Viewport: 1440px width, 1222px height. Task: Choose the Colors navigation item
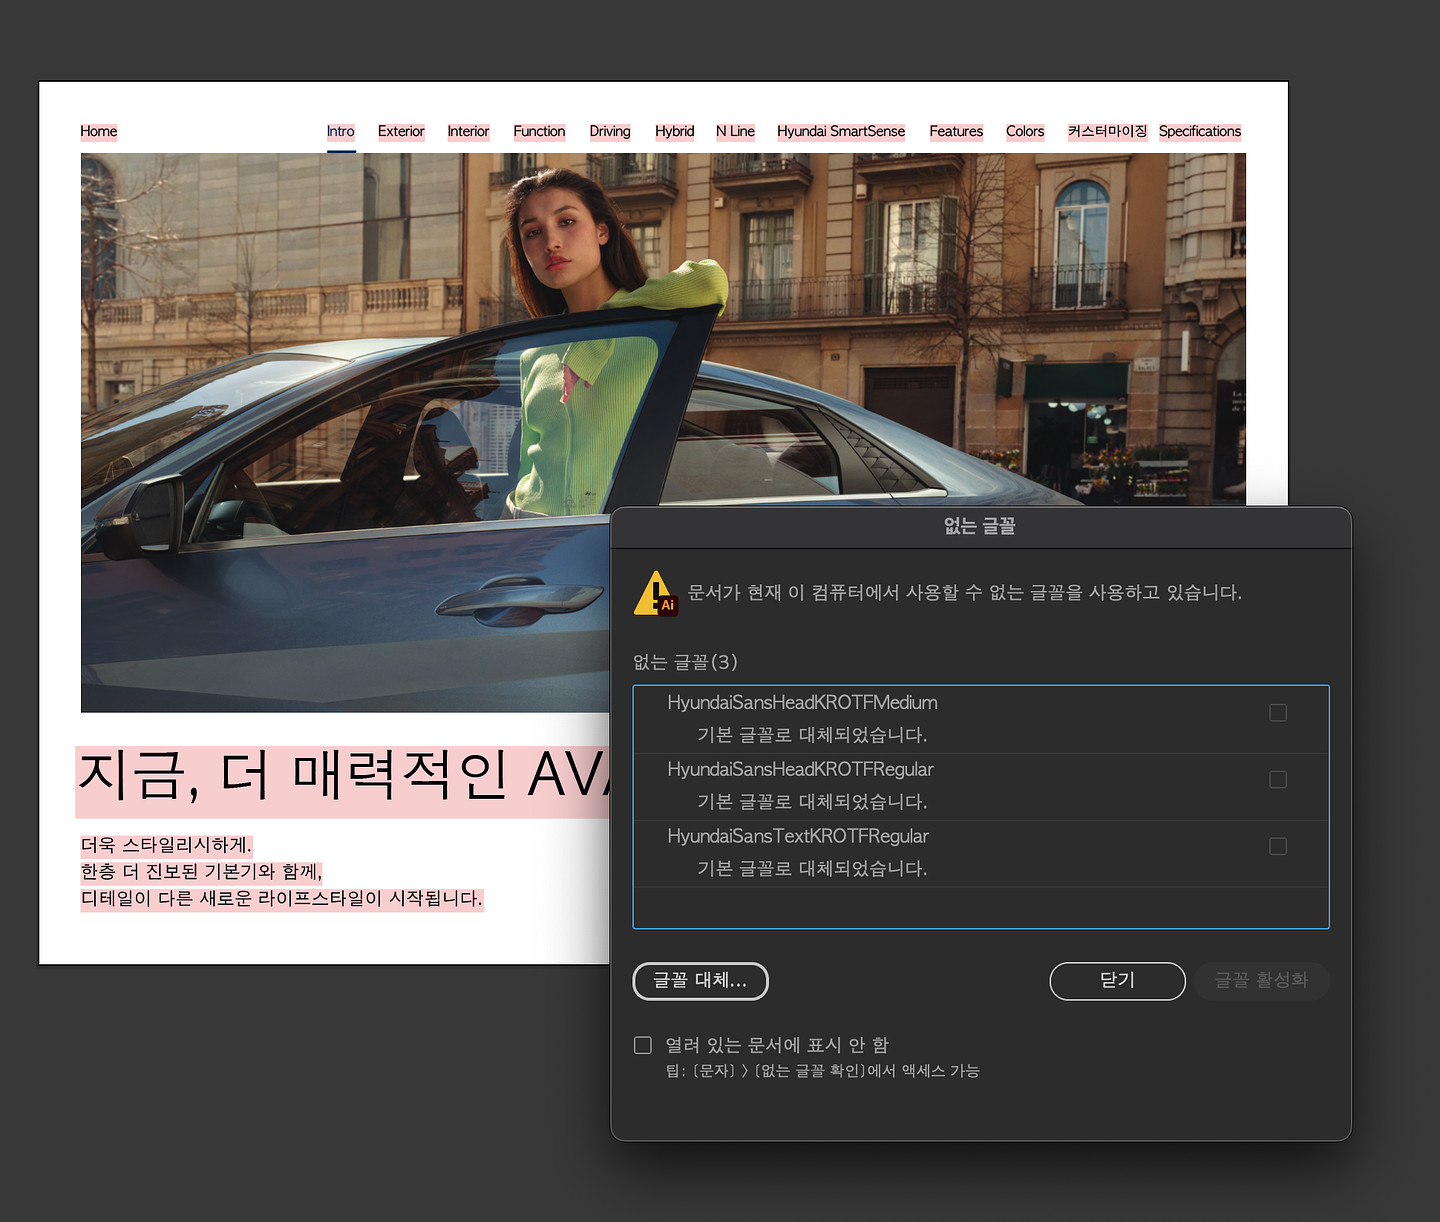[1025, 132]
